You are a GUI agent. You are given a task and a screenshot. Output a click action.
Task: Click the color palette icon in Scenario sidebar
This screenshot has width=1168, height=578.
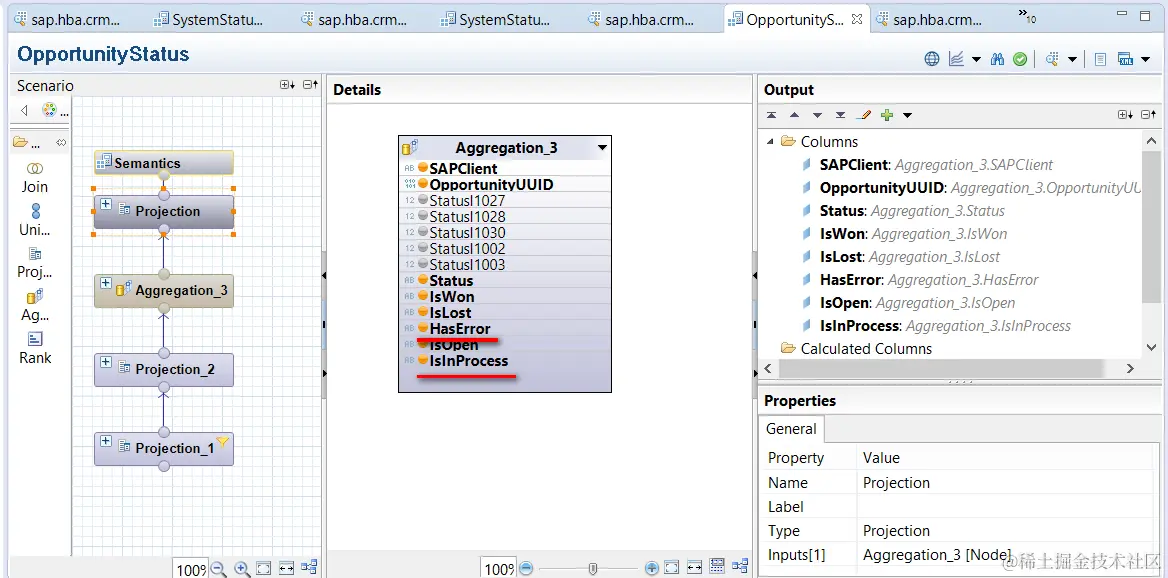[x=49, y=110]
